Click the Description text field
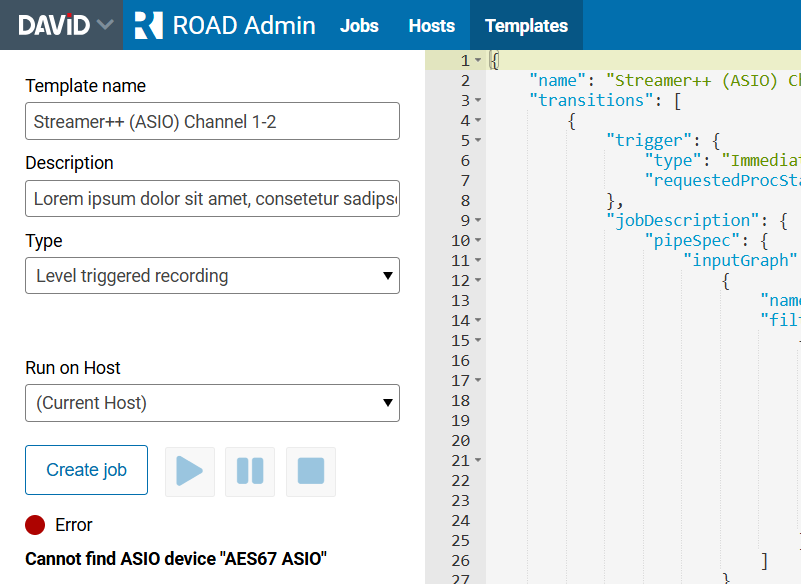Viewport: 801px width, 584px height. pyautogui.click(x=212, y=198)
